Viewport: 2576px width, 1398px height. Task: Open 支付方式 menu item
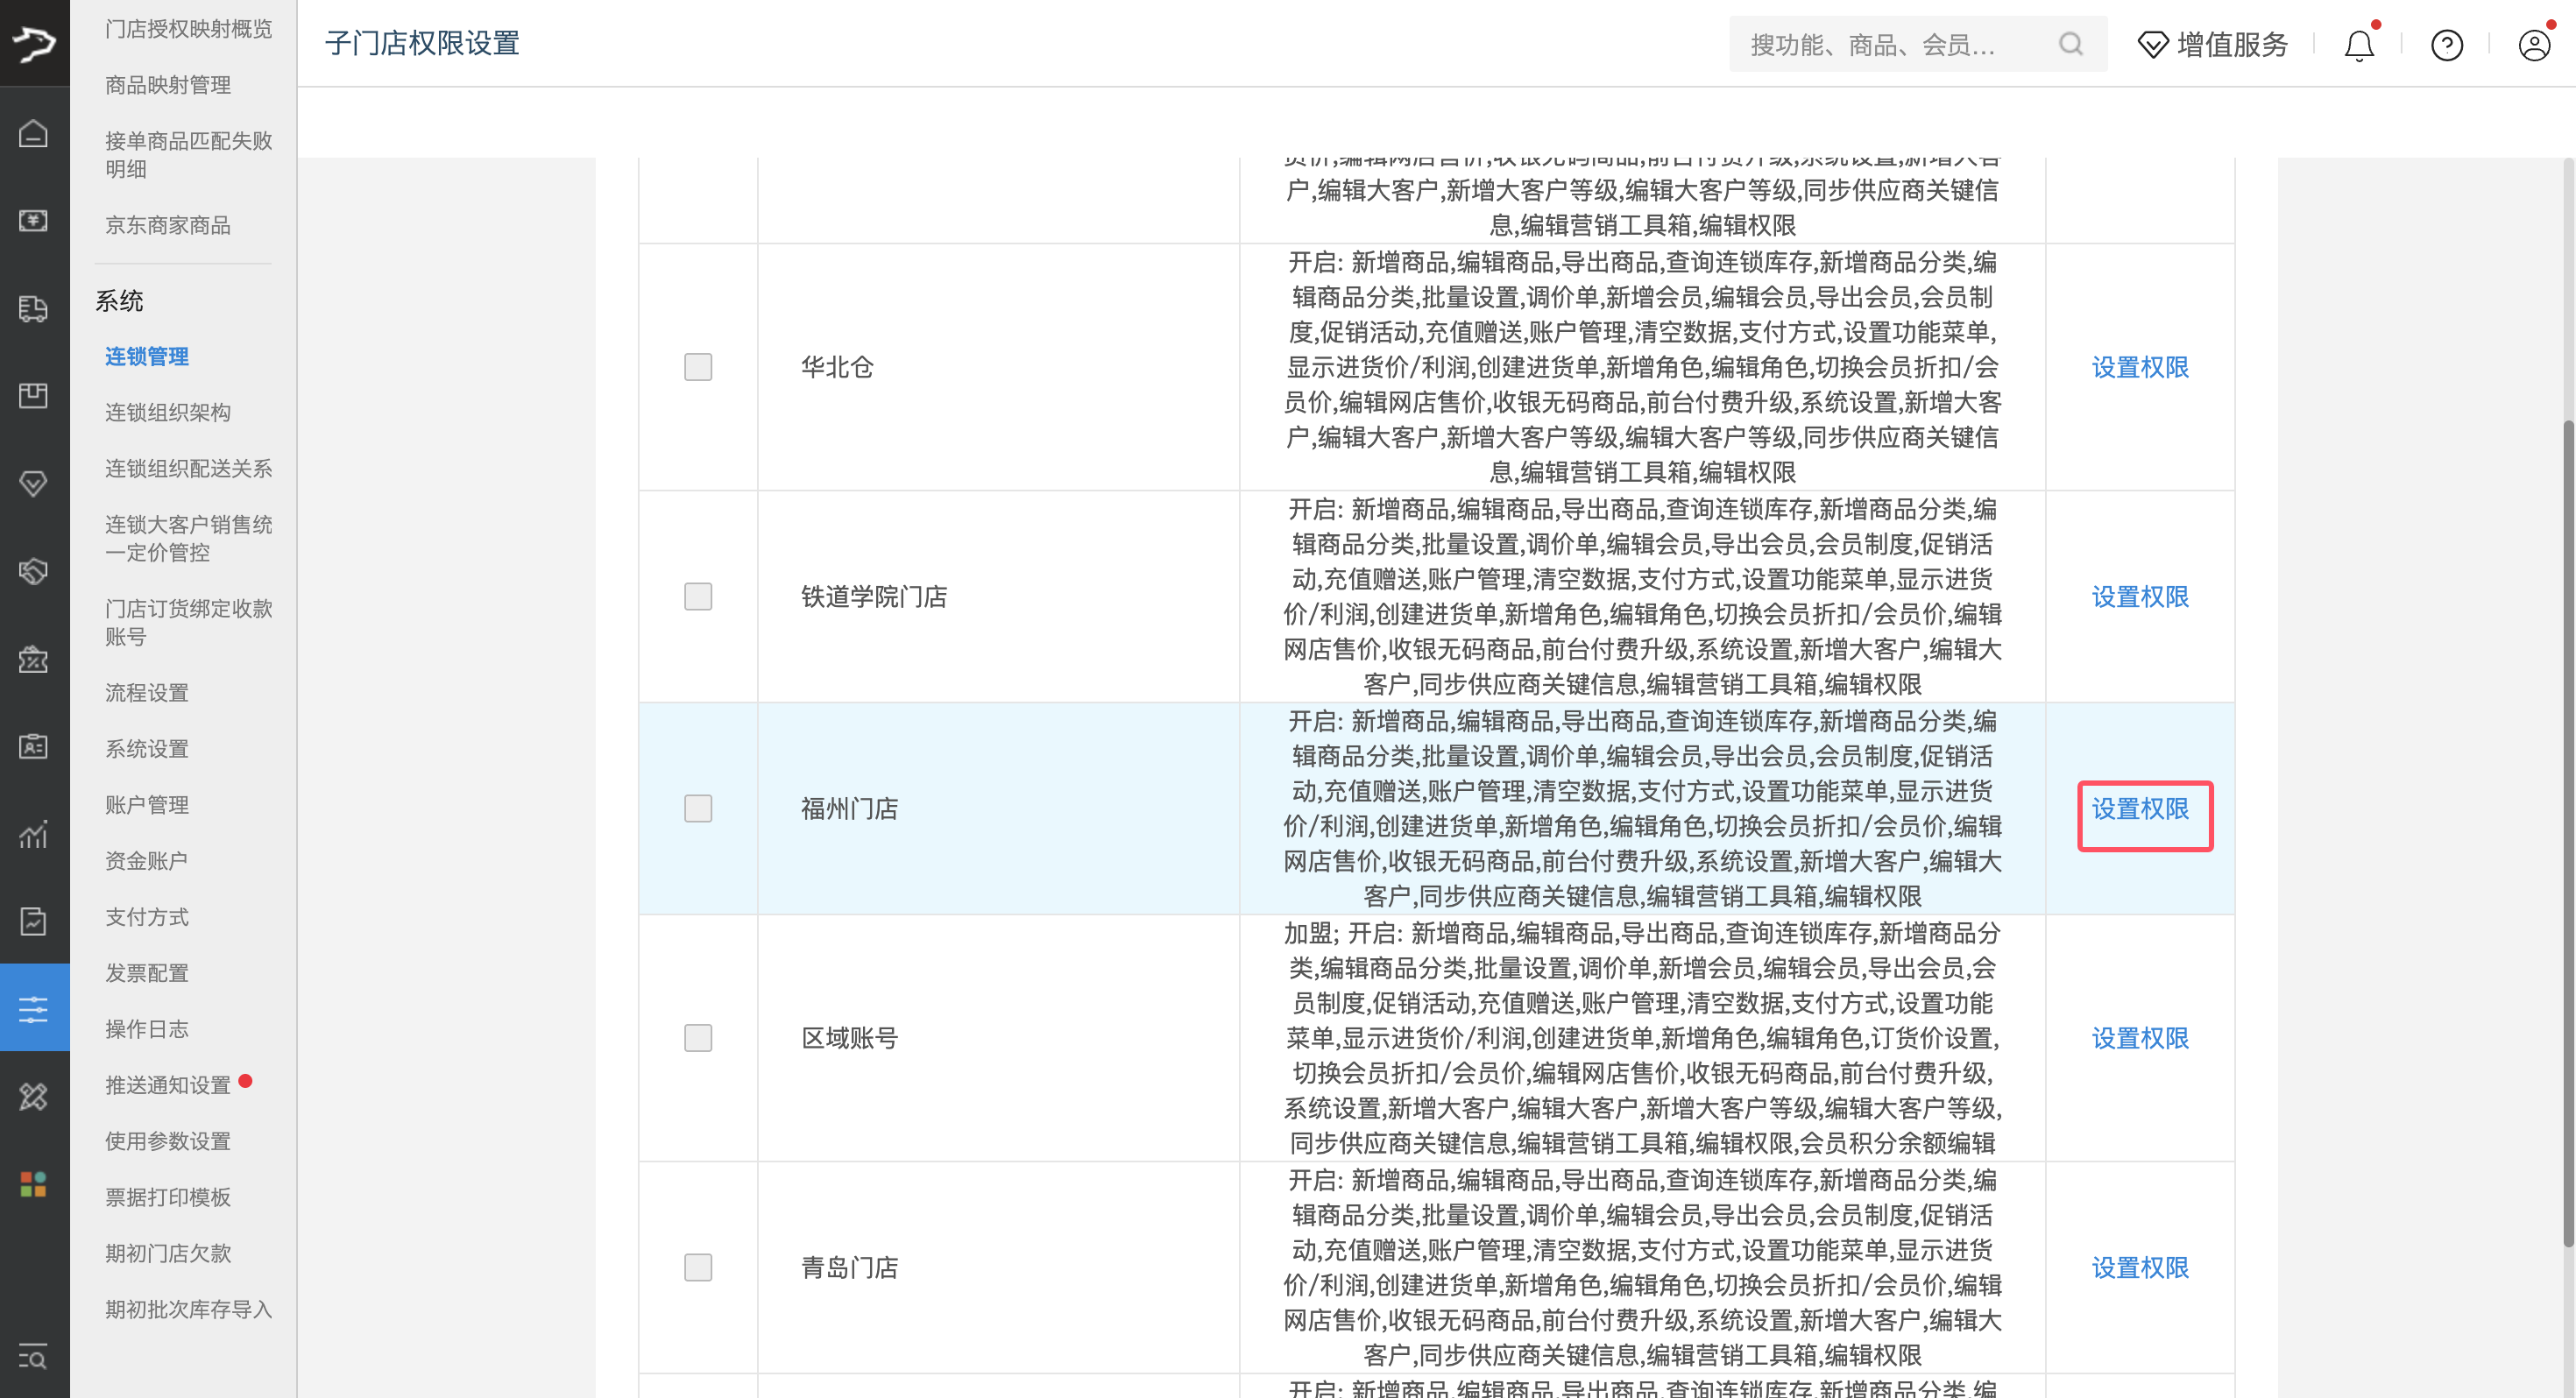tap(147, 917)
